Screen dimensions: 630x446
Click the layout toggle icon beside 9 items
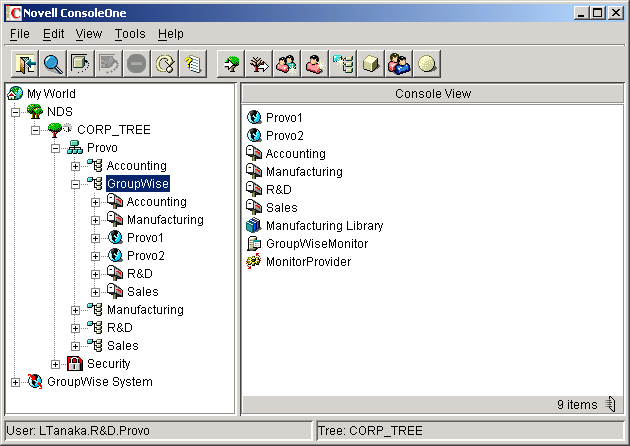coord(610,404)
